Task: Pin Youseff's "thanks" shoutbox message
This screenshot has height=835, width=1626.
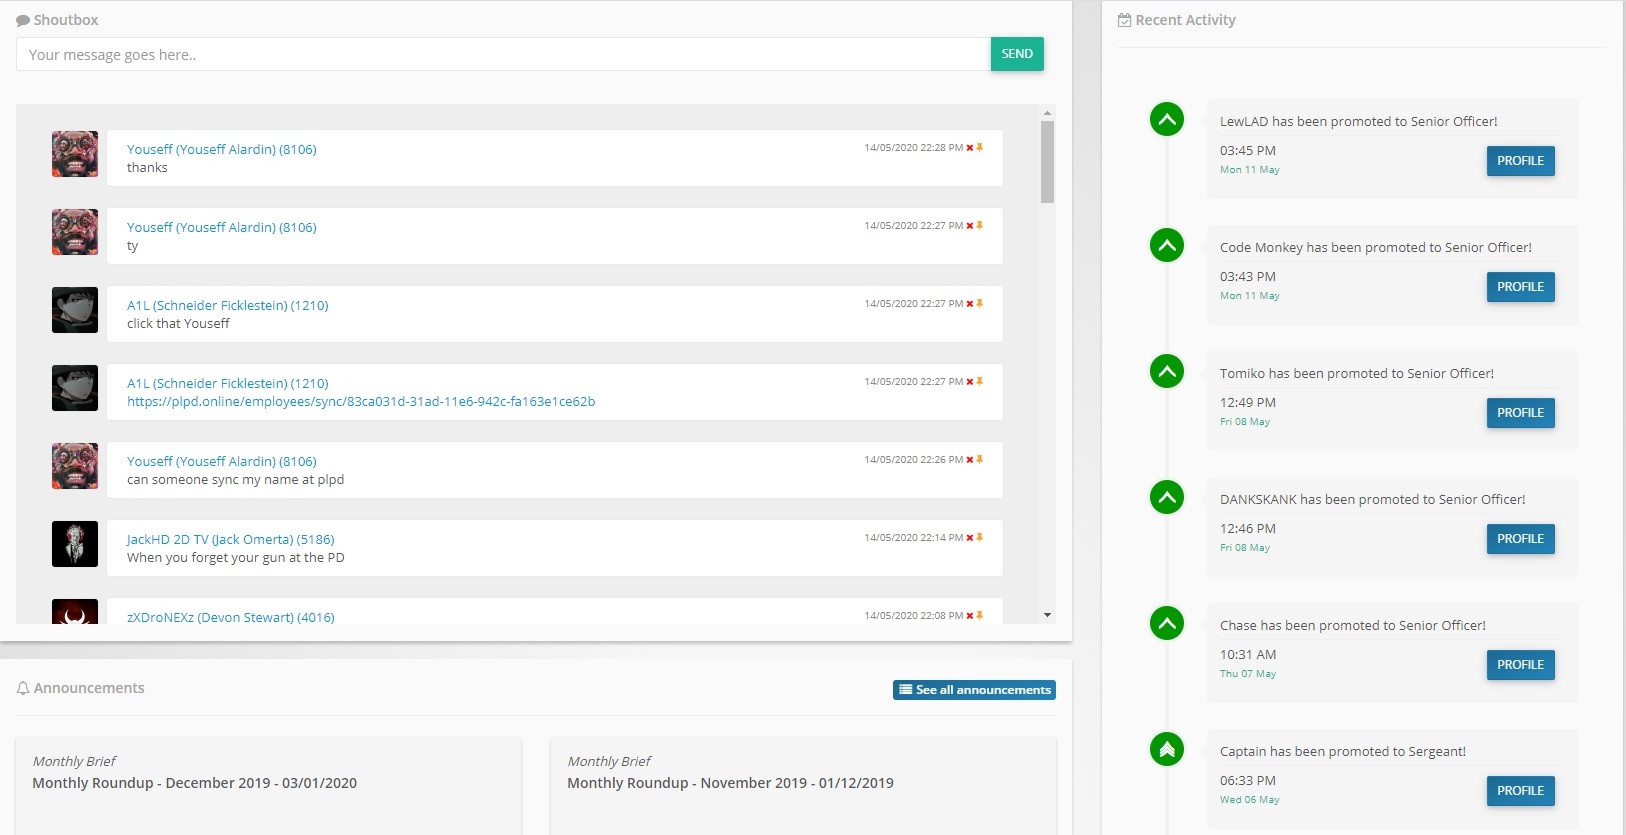Action: [x=980, y=148]
